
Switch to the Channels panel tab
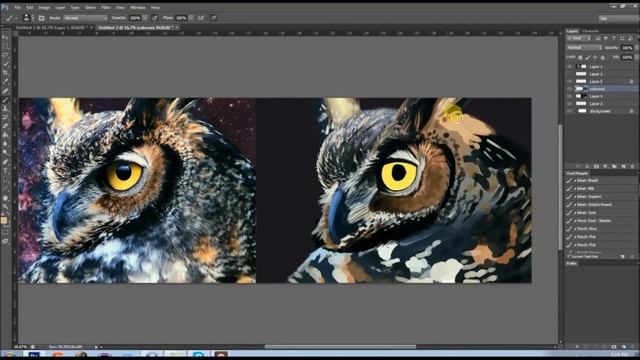pyautogui.click(x=590, y=31)
